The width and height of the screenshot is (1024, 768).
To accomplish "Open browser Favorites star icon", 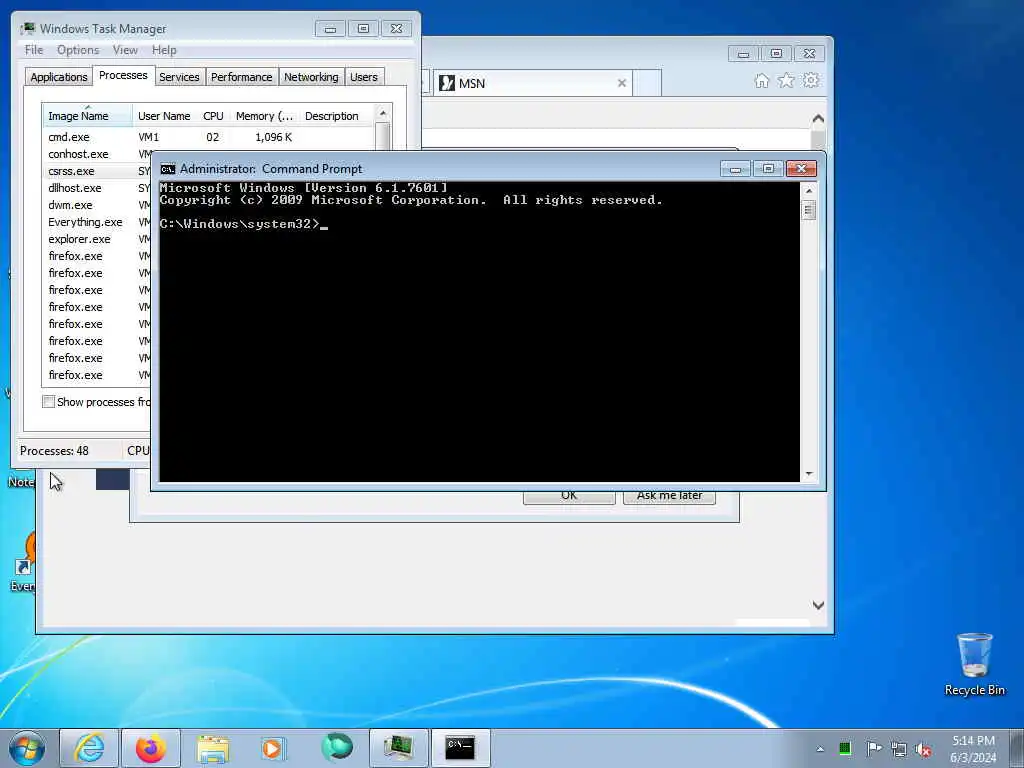I will click(786, 80).
